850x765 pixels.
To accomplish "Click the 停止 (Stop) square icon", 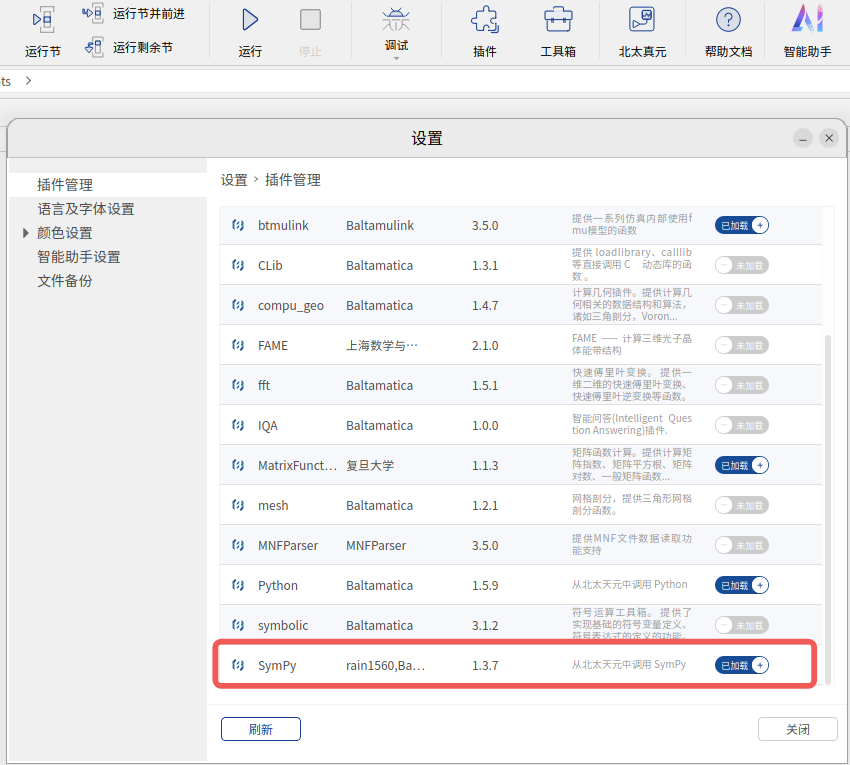I will click(310, 20).
